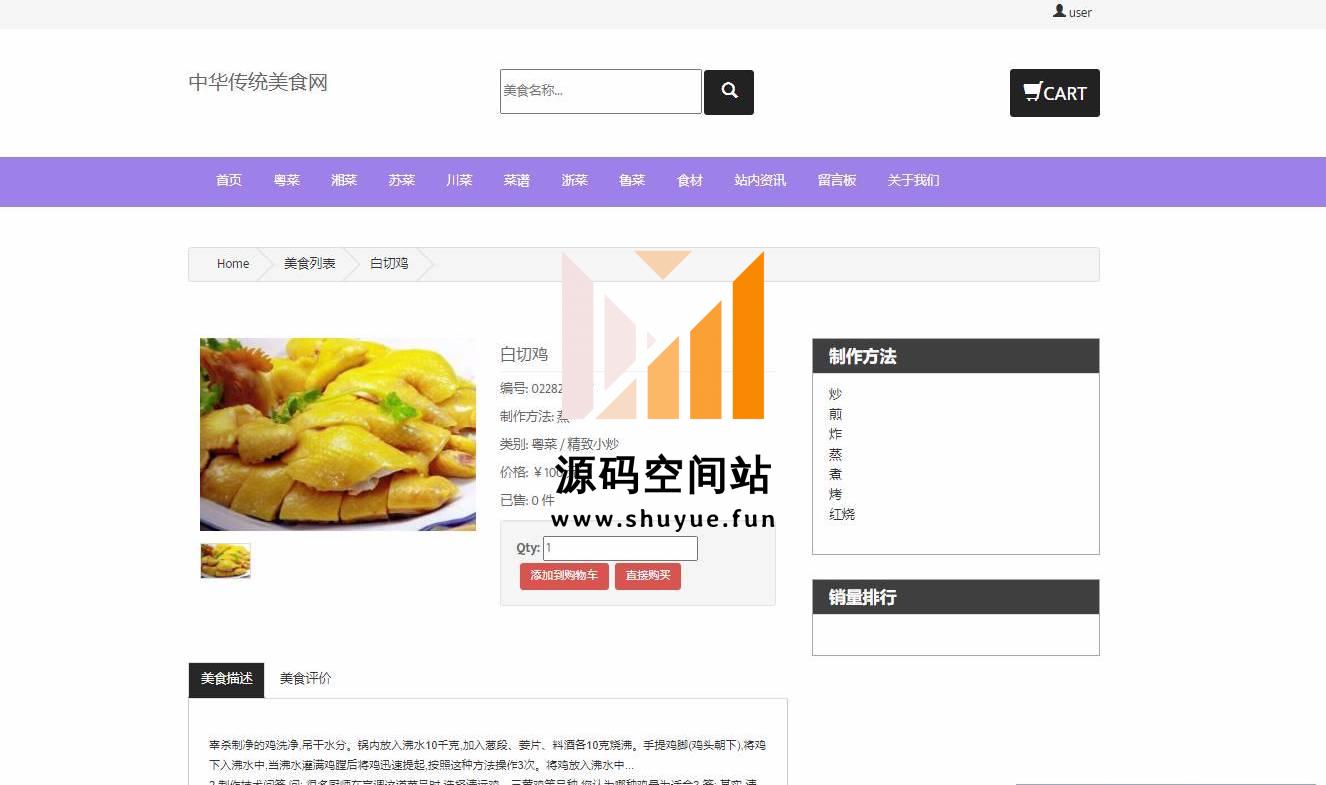
Task: Open 关于我们 in the navigation
Action: pyautogui.click(x=914, y=181)
